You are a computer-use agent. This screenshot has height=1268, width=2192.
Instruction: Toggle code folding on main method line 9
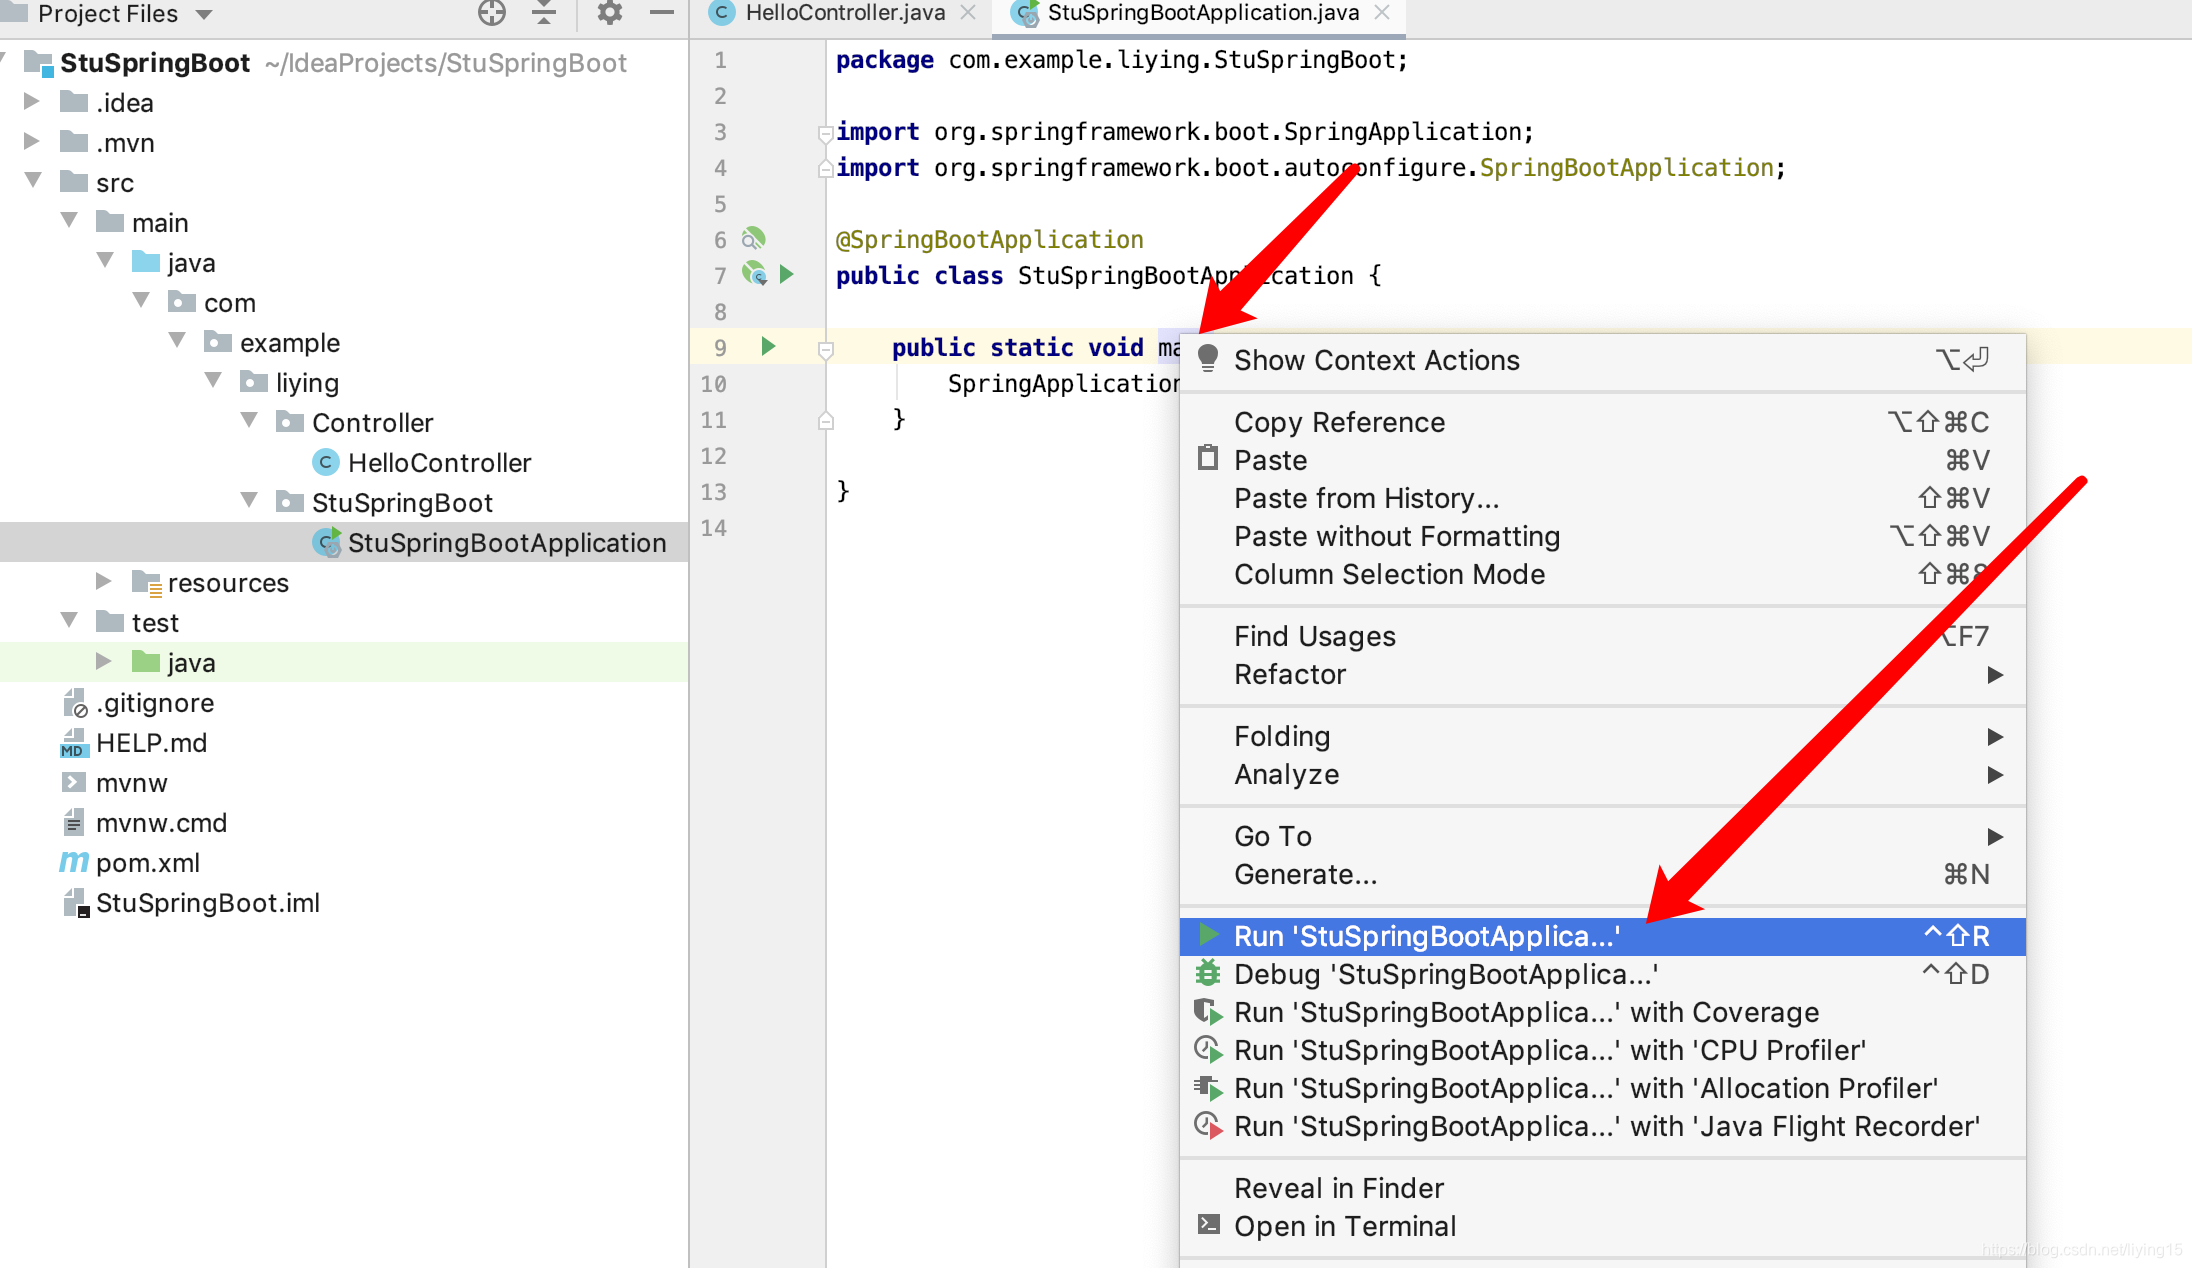[825, 349]
